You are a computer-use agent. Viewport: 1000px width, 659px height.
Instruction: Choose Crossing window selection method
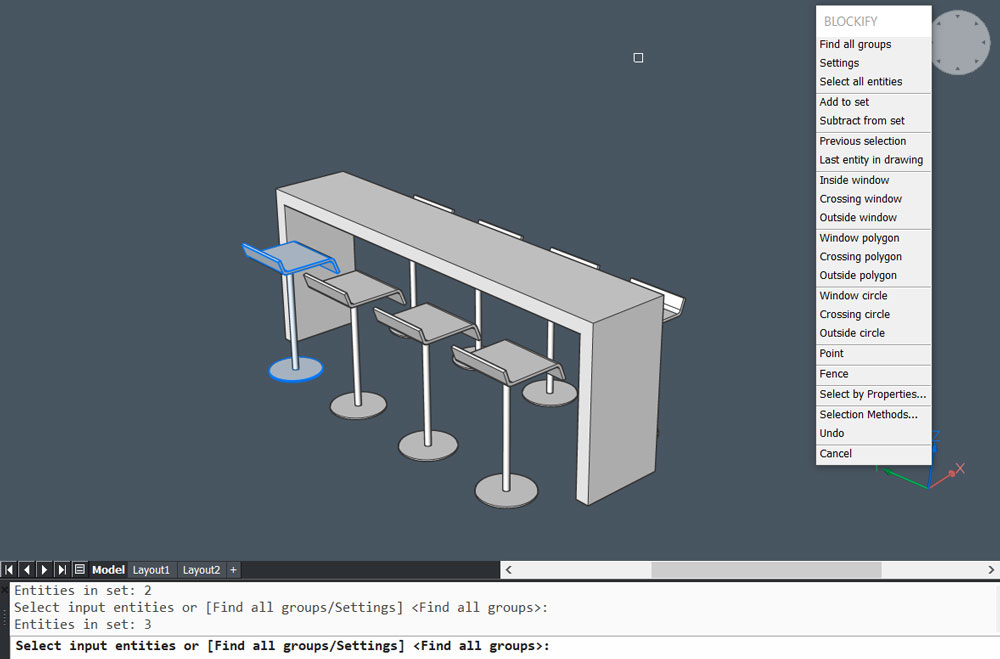tap(860, 199)
